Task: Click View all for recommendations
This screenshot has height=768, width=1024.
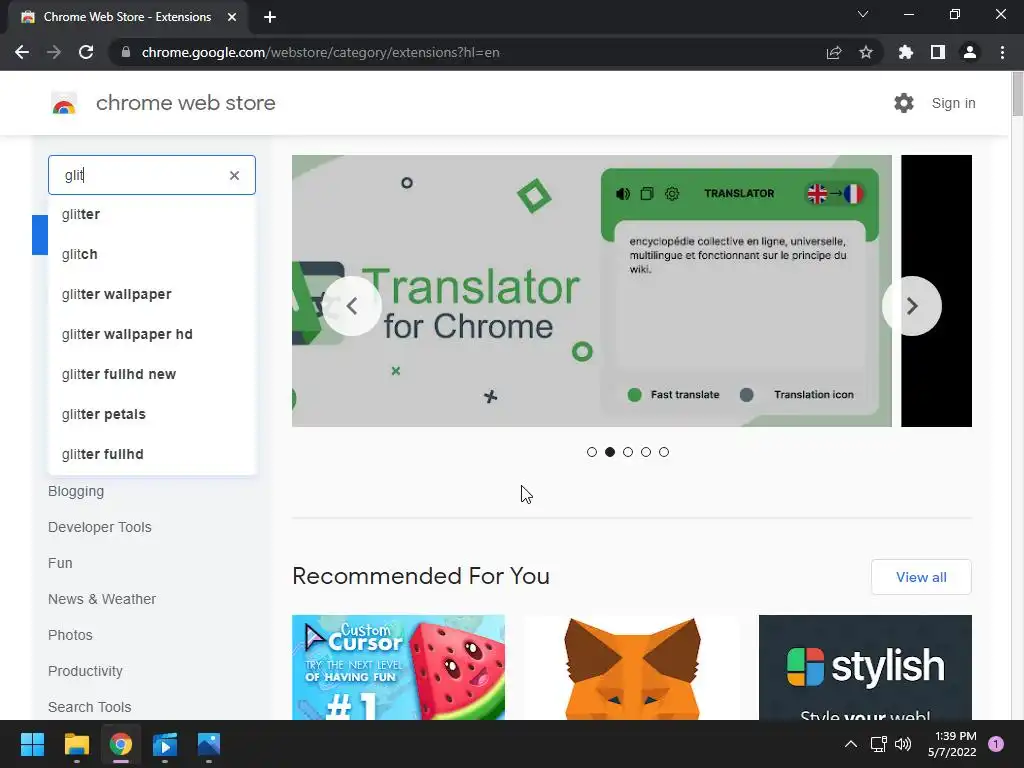Action: [x=921, y=577]
